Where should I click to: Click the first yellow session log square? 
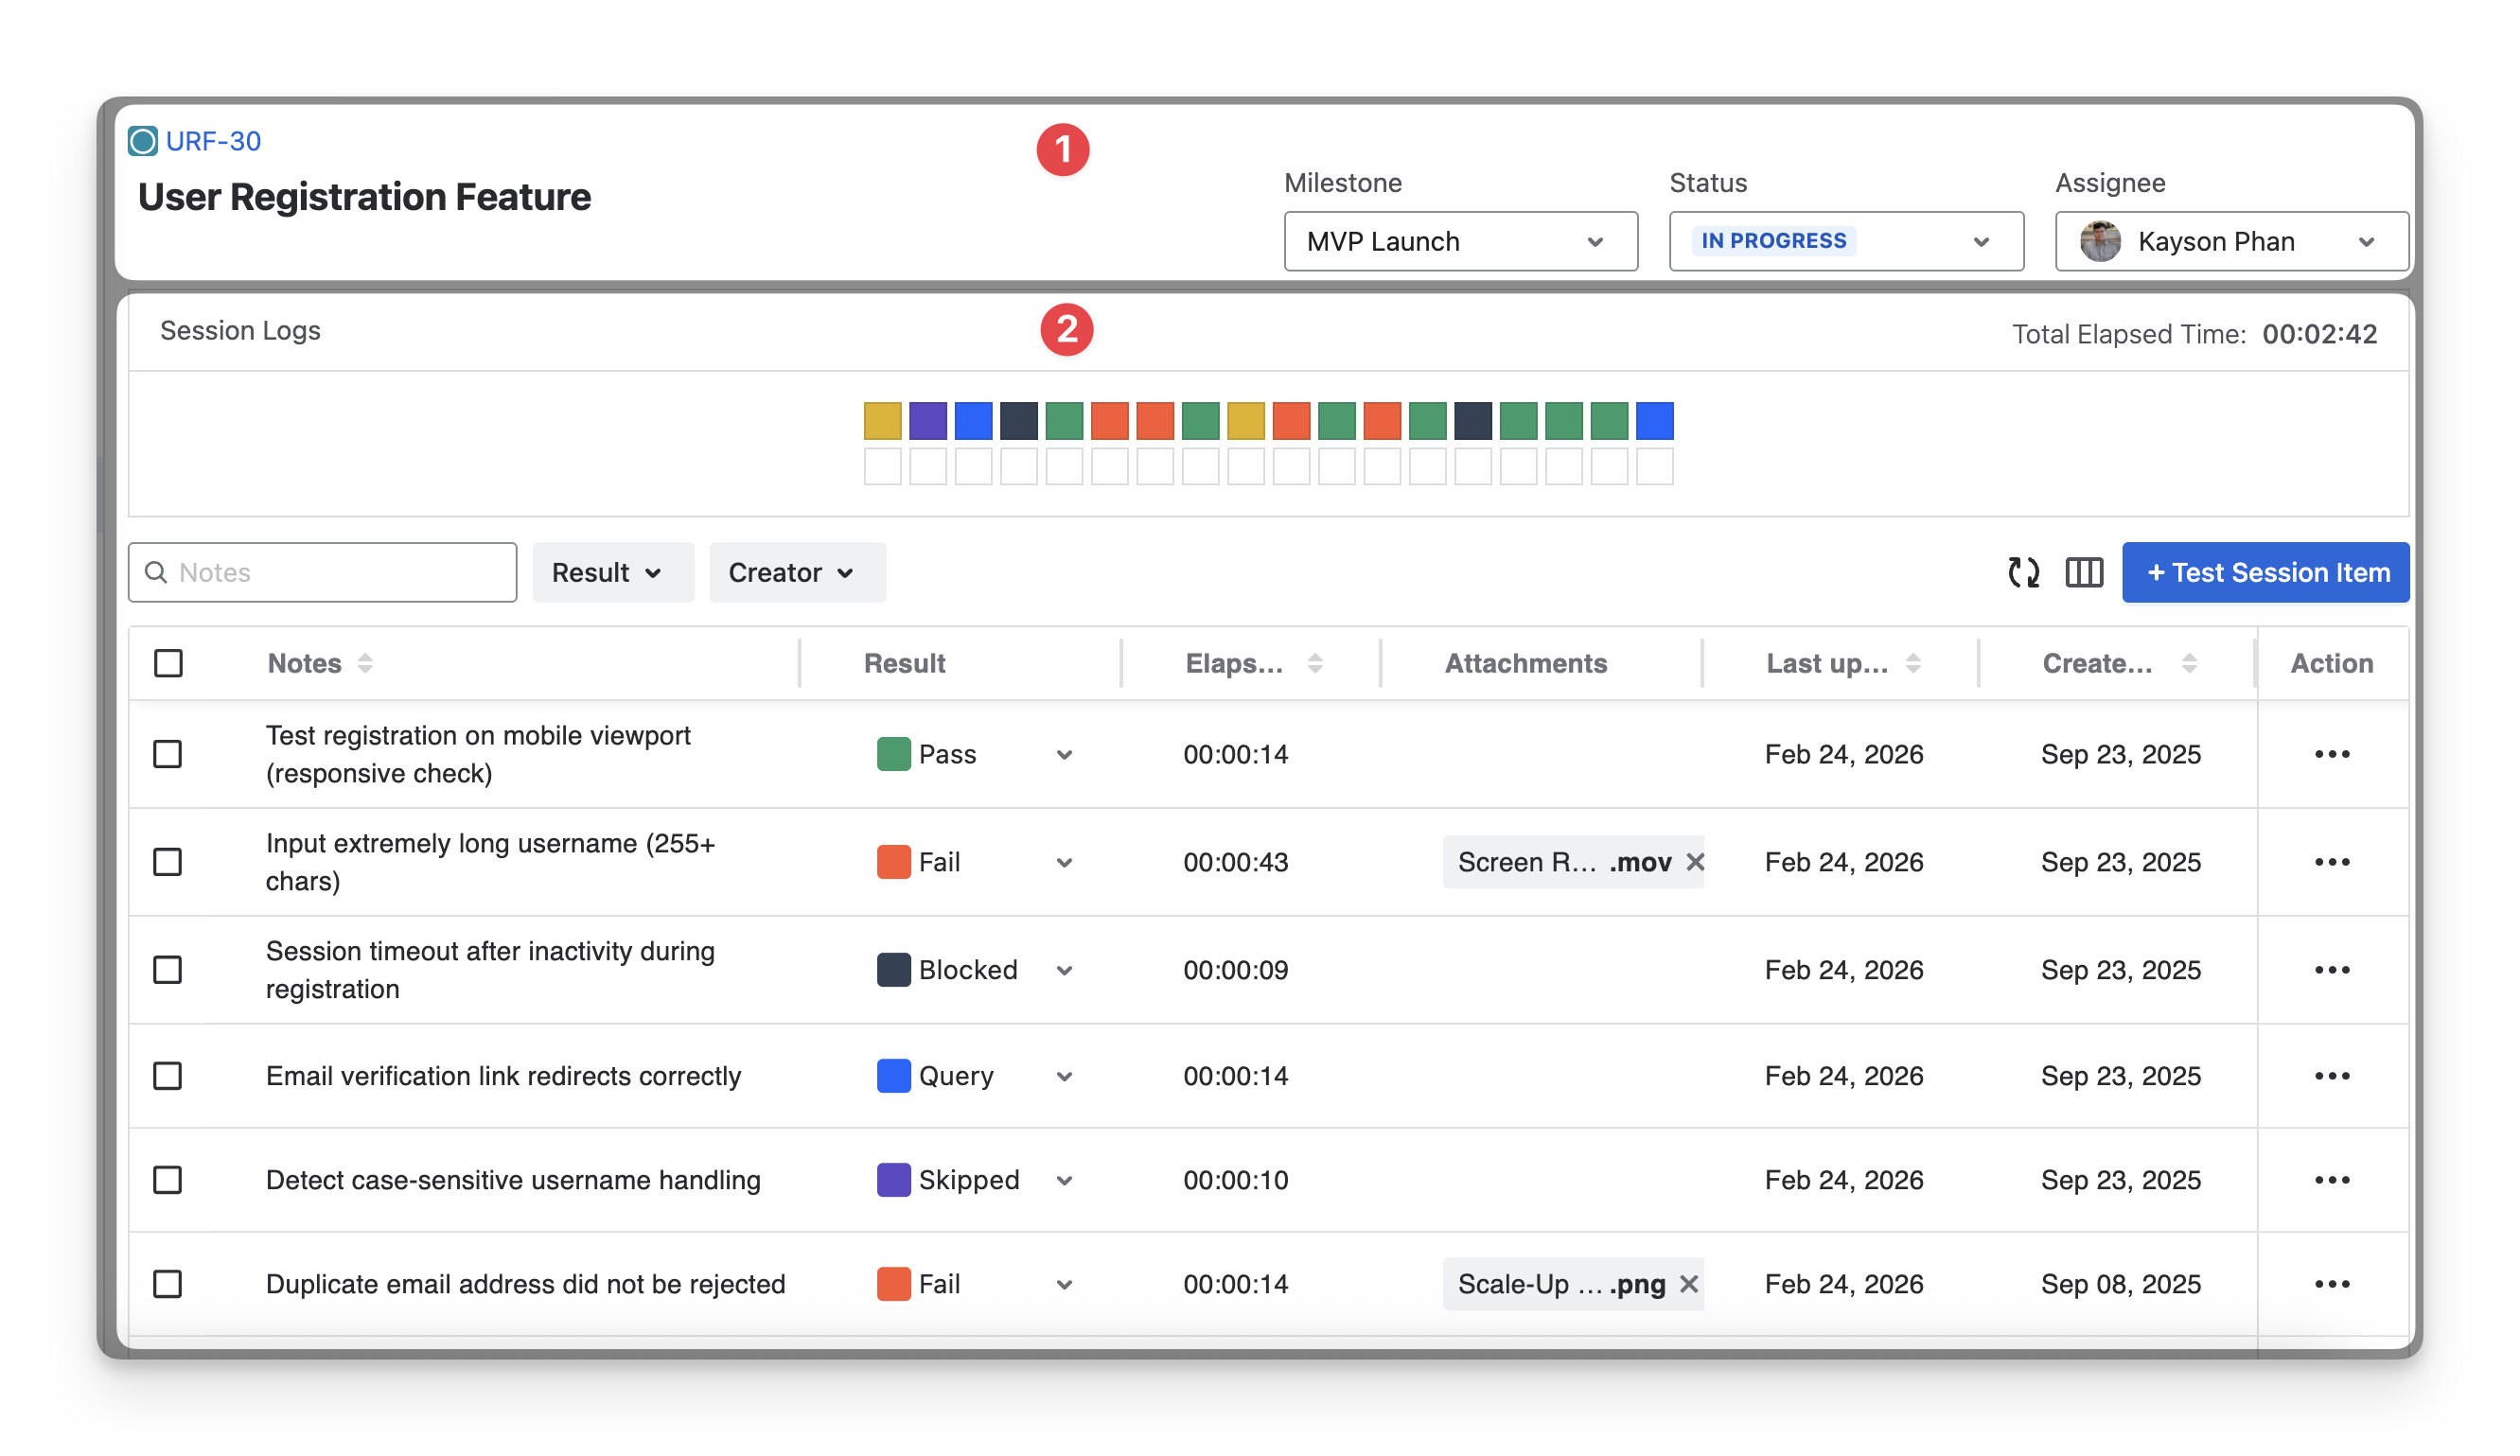pyautogui.click(x=882, y=421)
